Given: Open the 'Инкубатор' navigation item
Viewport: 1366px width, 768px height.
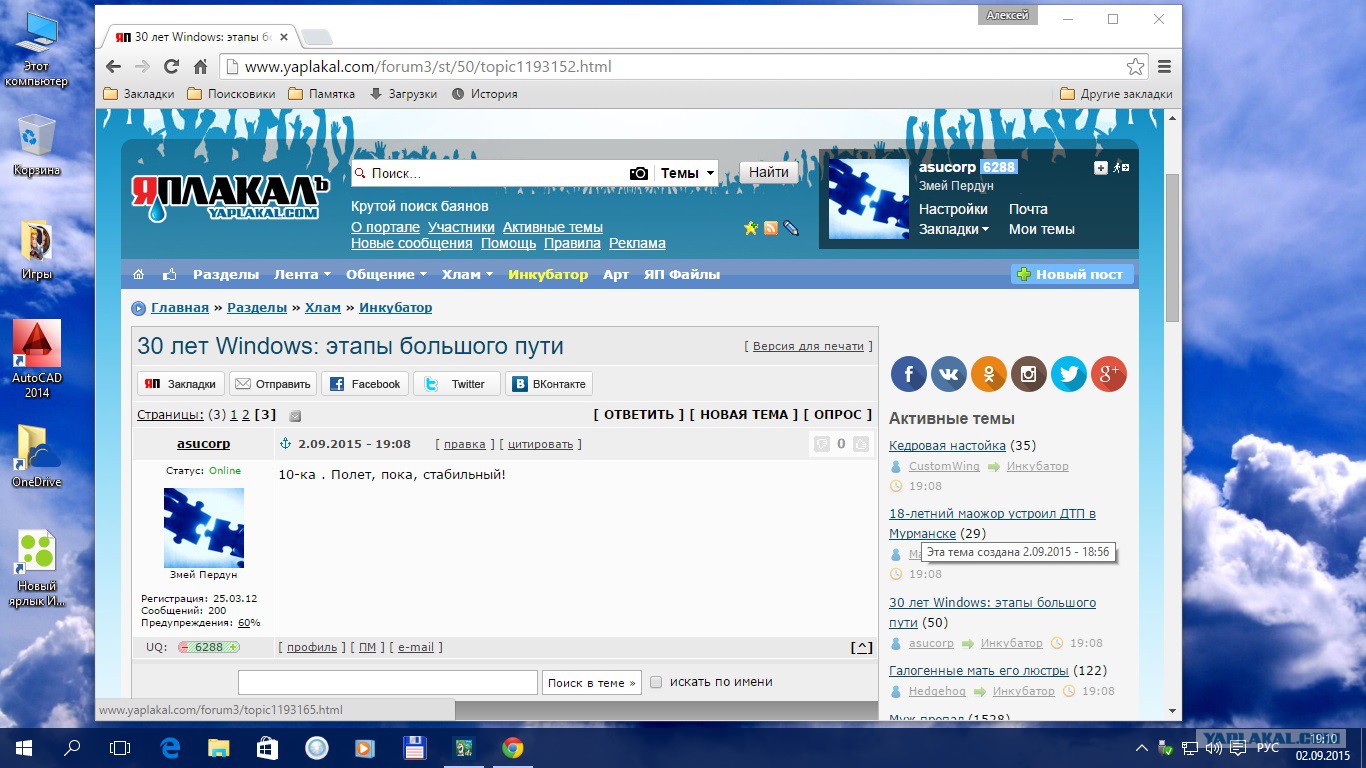Looking at the screenshot, I should tap(548, 274).
